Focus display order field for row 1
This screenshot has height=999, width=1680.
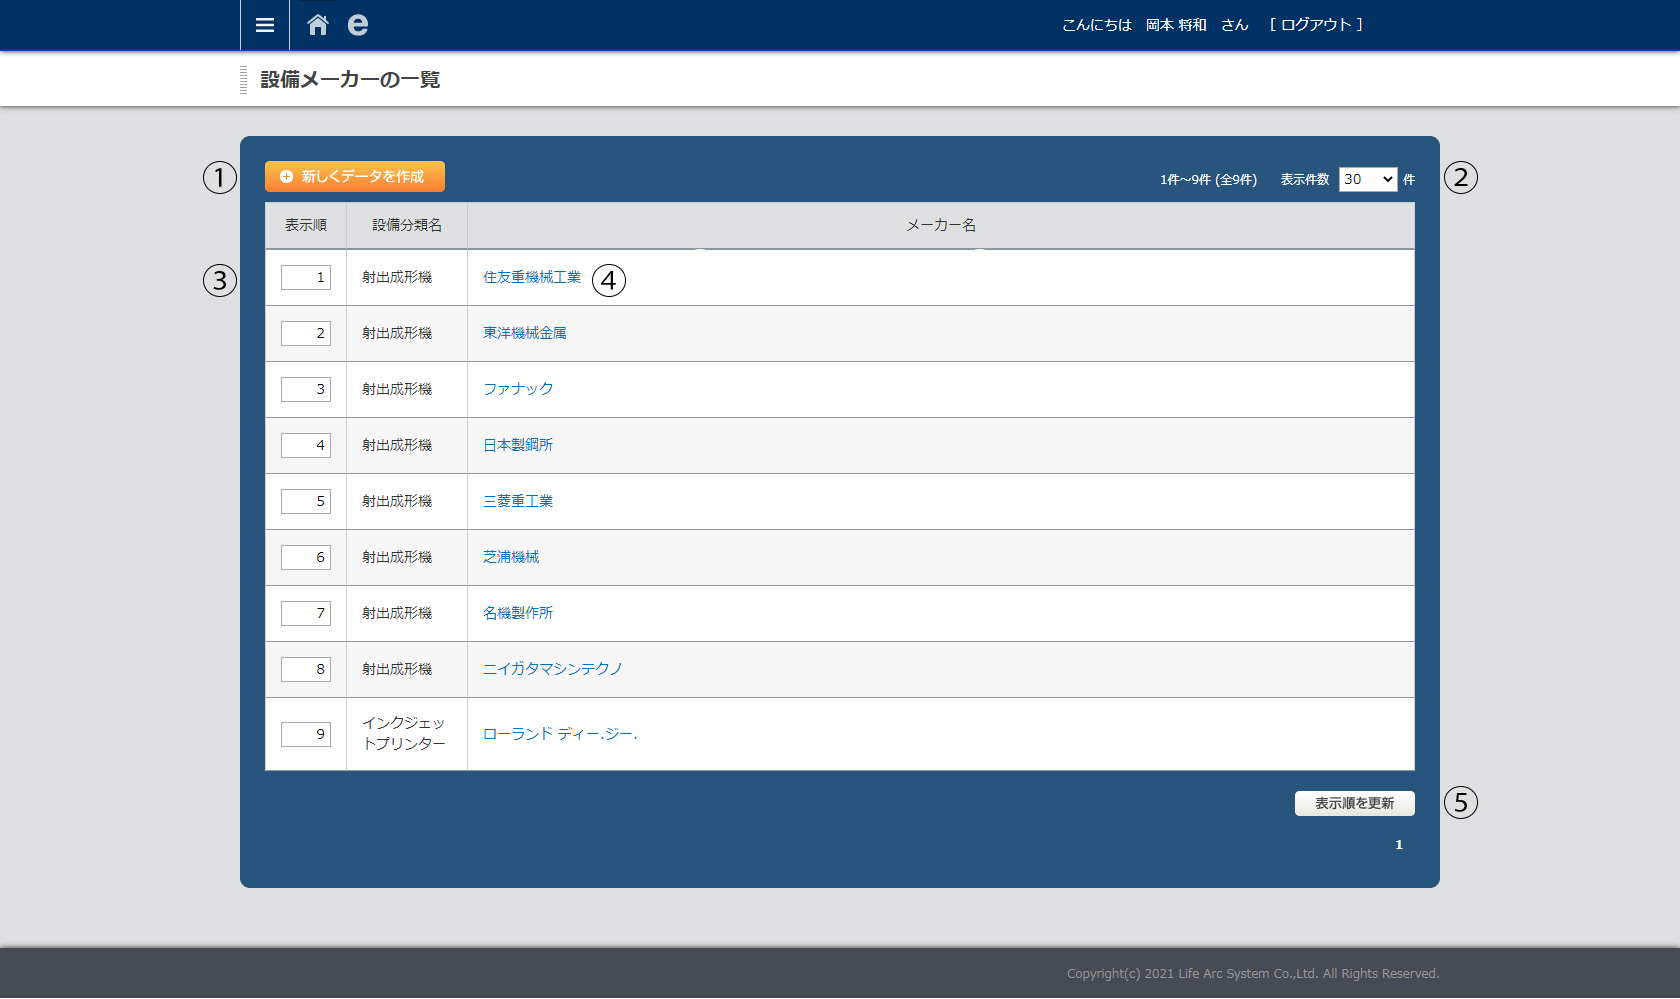coord(306,278)
